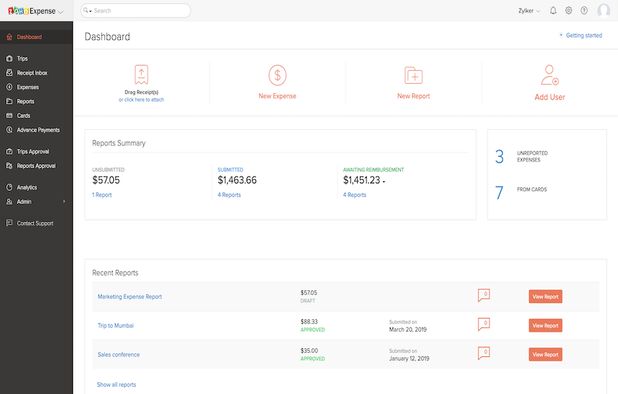Click the Add User label
The image size is (618, 394).
click(x=549, y=97)
